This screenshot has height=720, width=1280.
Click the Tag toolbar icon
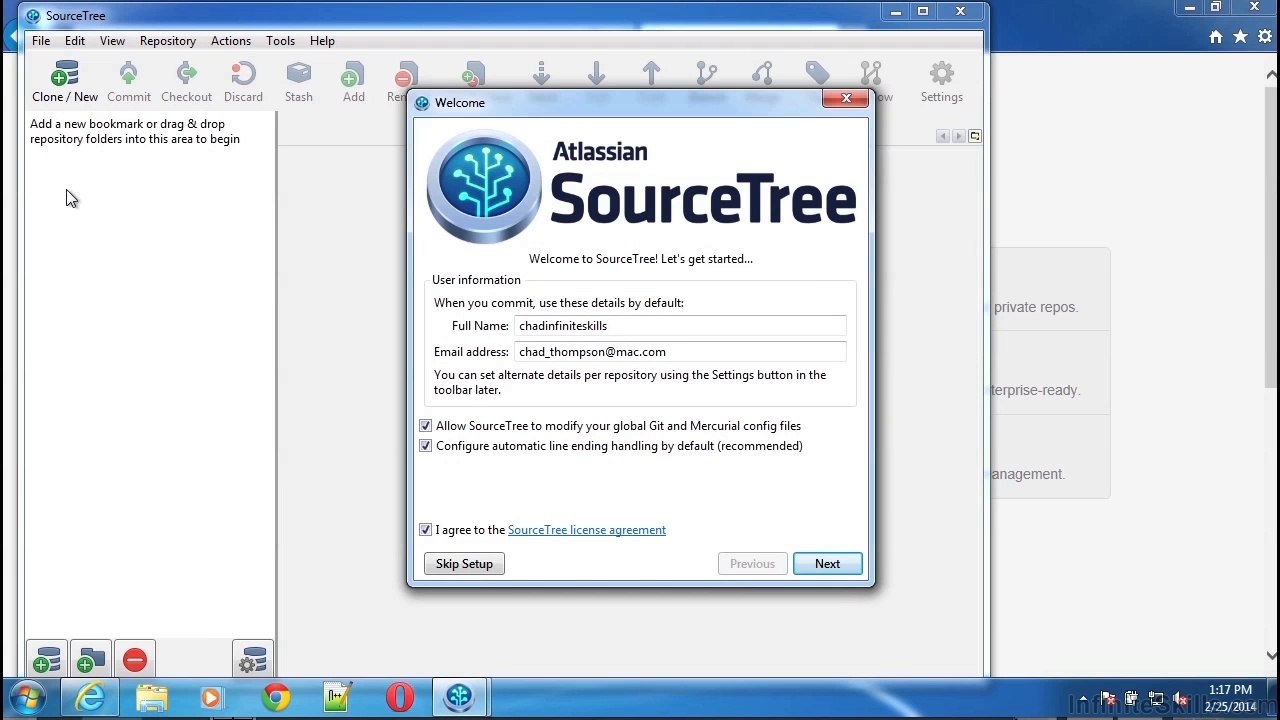(817, 74)
